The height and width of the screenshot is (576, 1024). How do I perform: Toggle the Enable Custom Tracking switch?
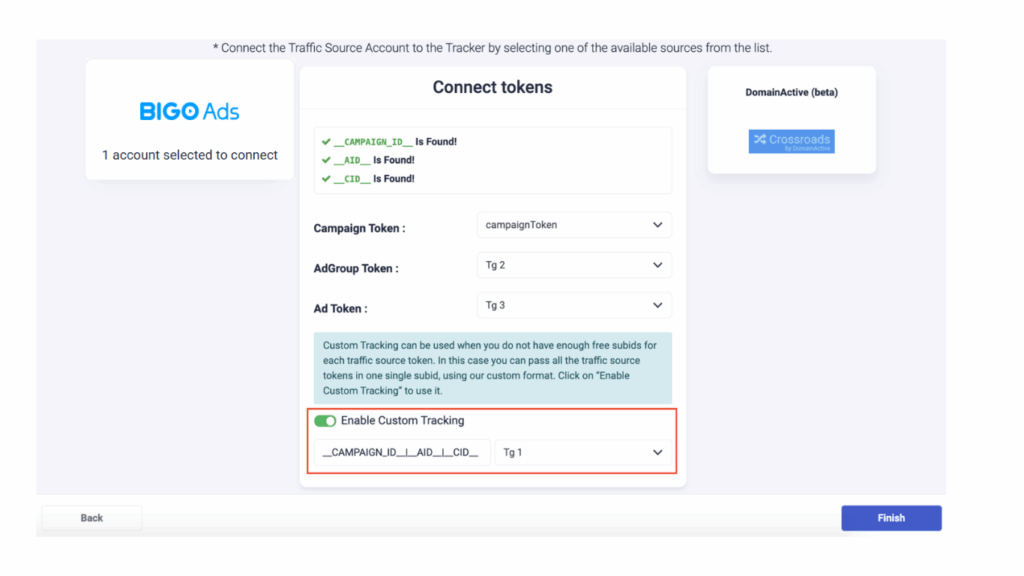pos(325,421)
